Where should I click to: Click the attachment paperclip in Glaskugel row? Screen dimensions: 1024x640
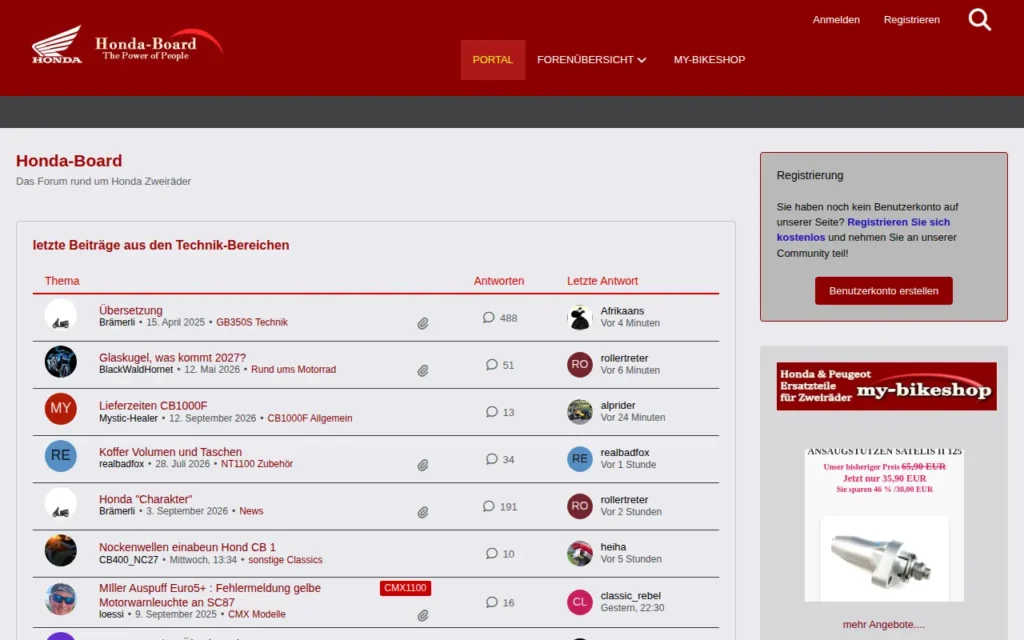(x=423, y=370)
